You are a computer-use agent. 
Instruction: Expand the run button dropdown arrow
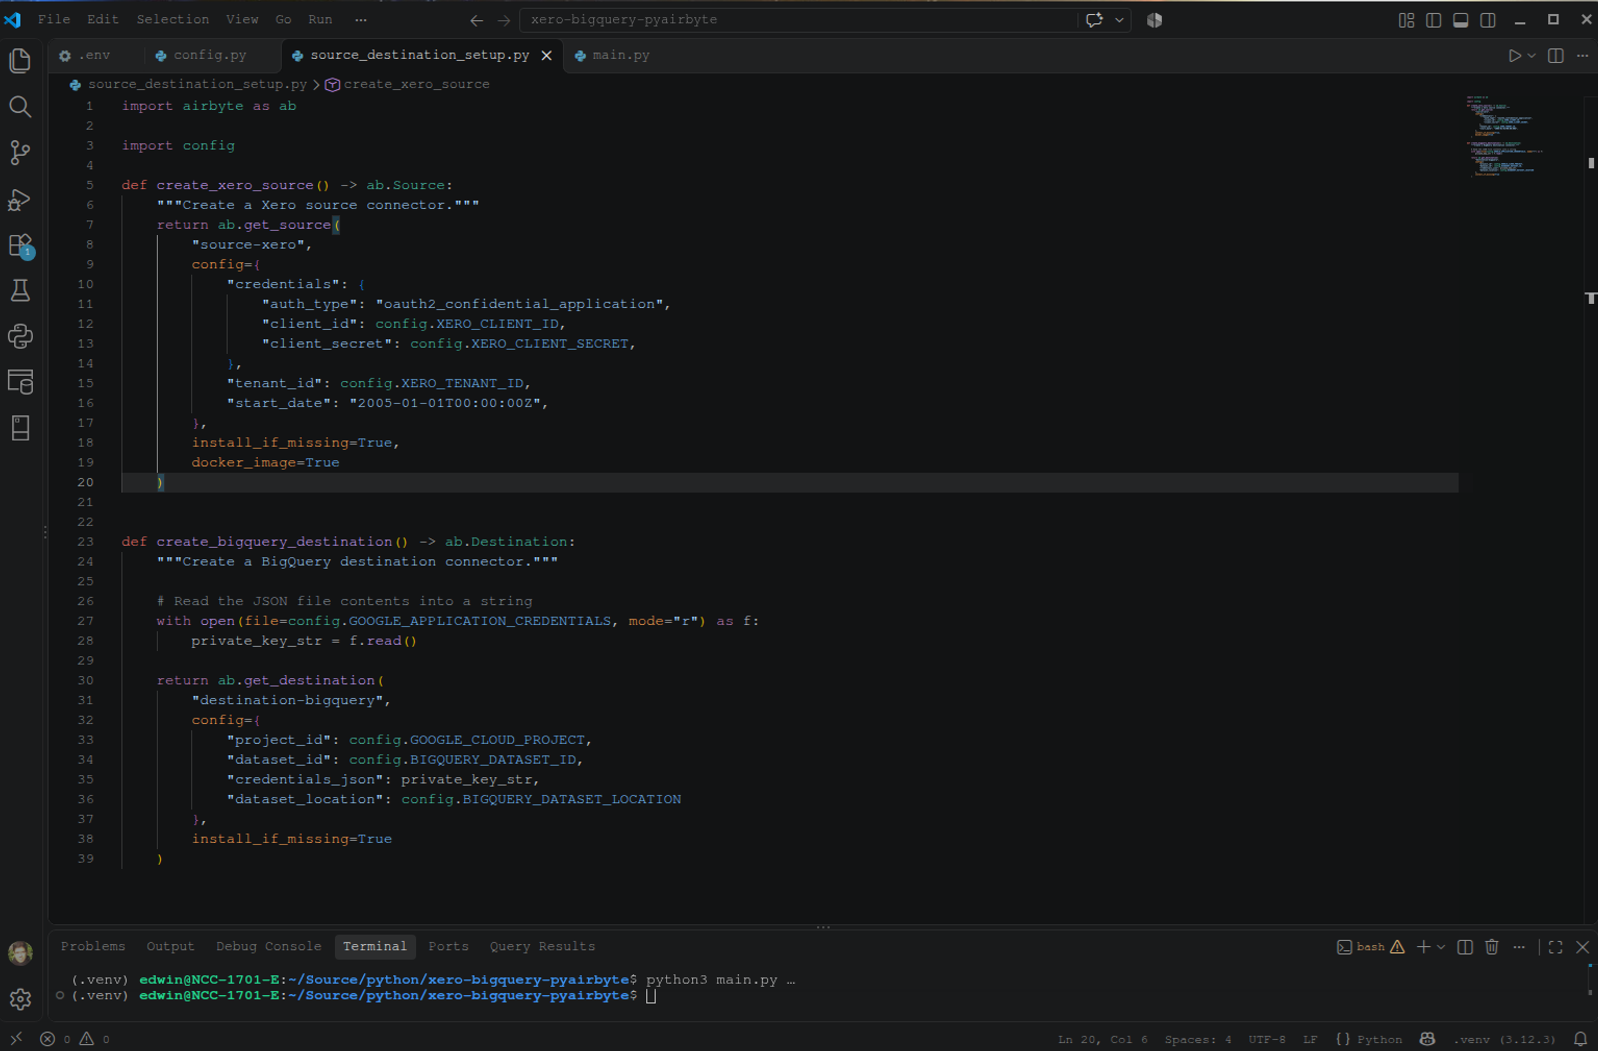coord(1531,56)
